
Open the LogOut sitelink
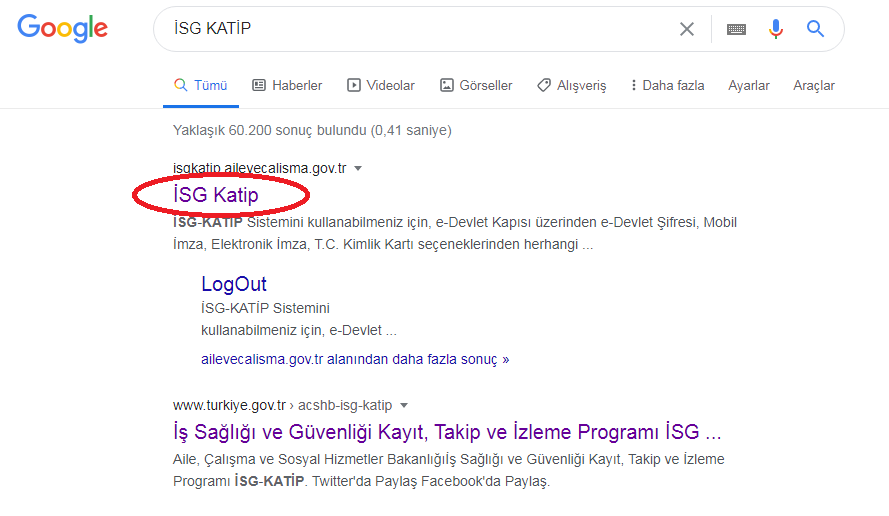click(x=234, y=284)
